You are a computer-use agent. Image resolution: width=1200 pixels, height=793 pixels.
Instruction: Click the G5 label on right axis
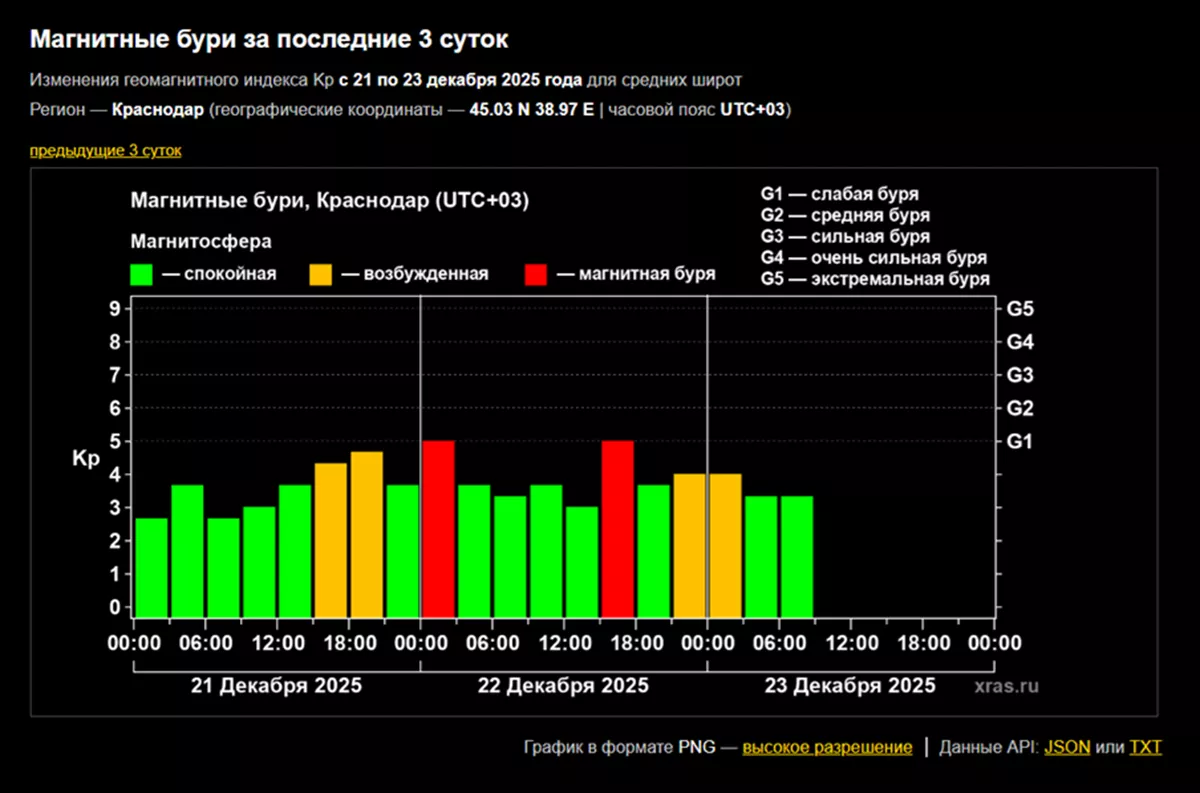click(x=1021, y=309)
